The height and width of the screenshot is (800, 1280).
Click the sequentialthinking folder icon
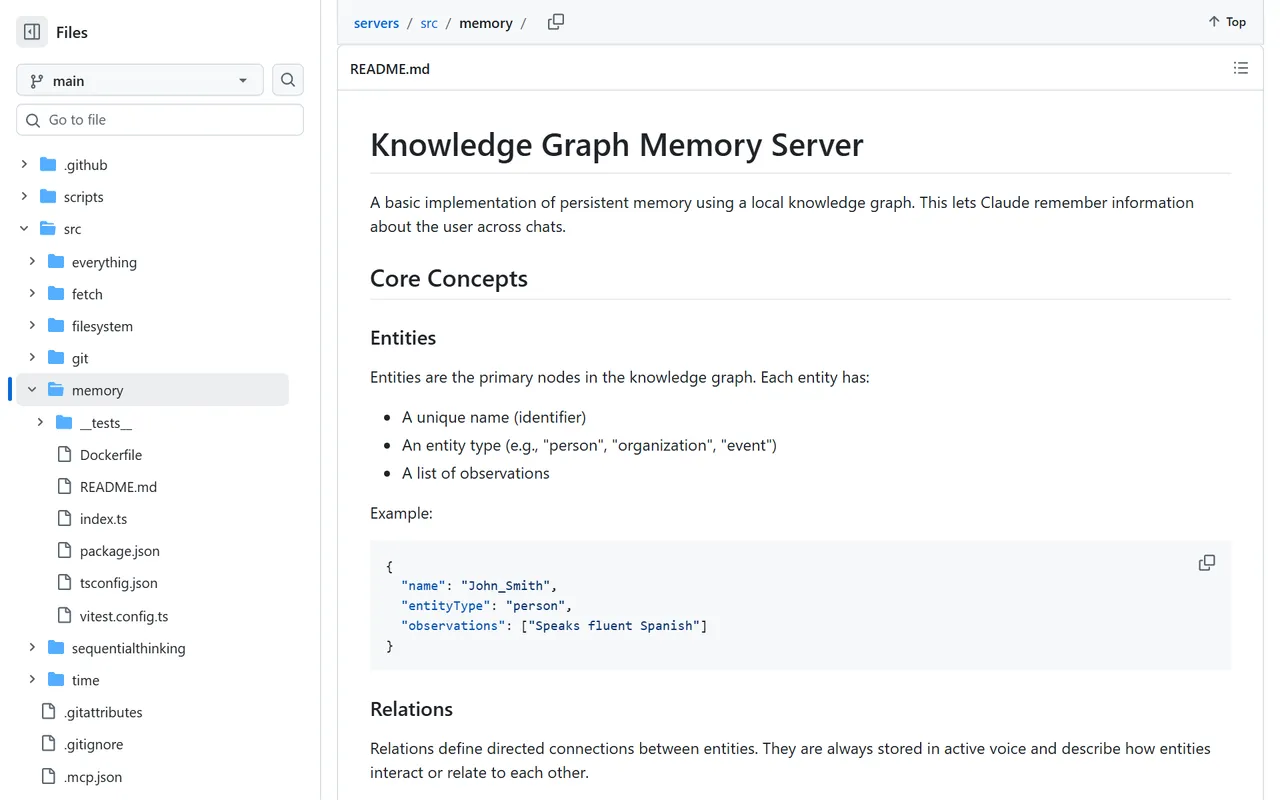coord(56,647)
